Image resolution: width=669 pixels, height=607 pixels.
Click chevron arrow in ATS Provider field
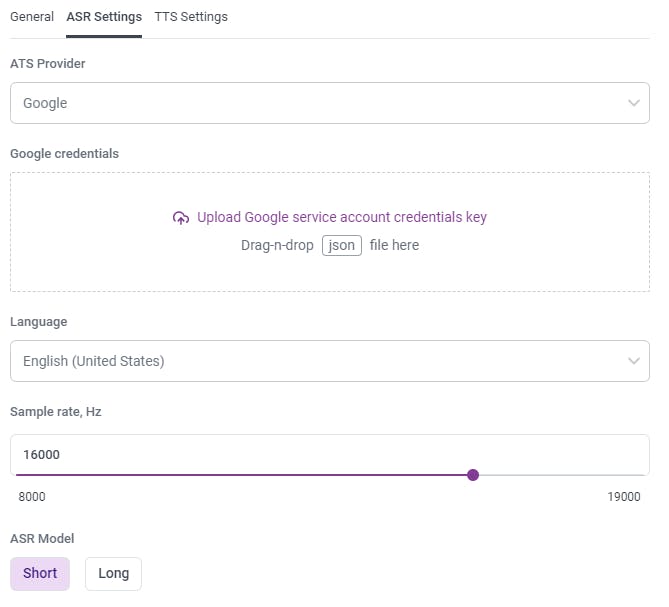633,103
